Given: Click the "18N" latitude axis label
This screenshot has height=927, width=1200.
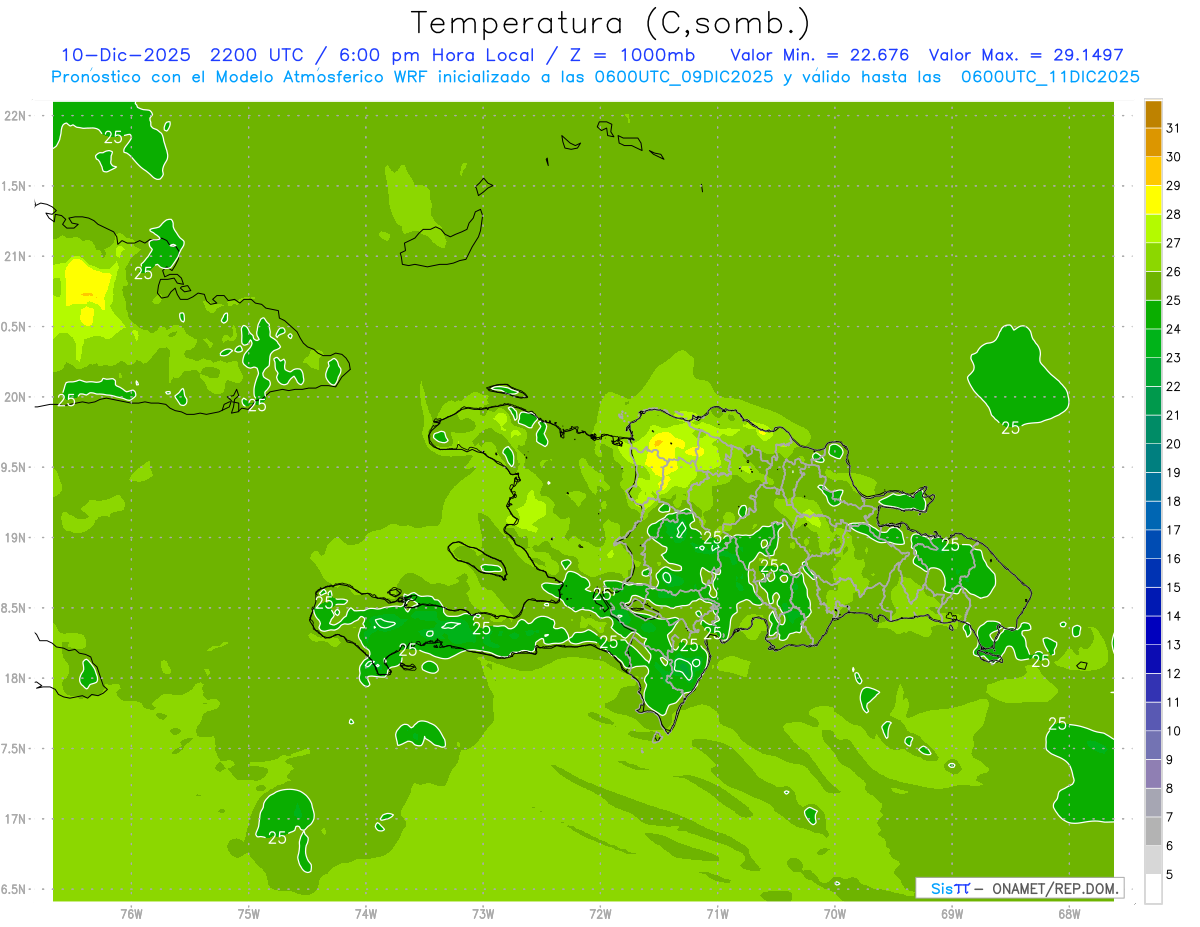Looking at the screenshot, I should tap(14, 678).
